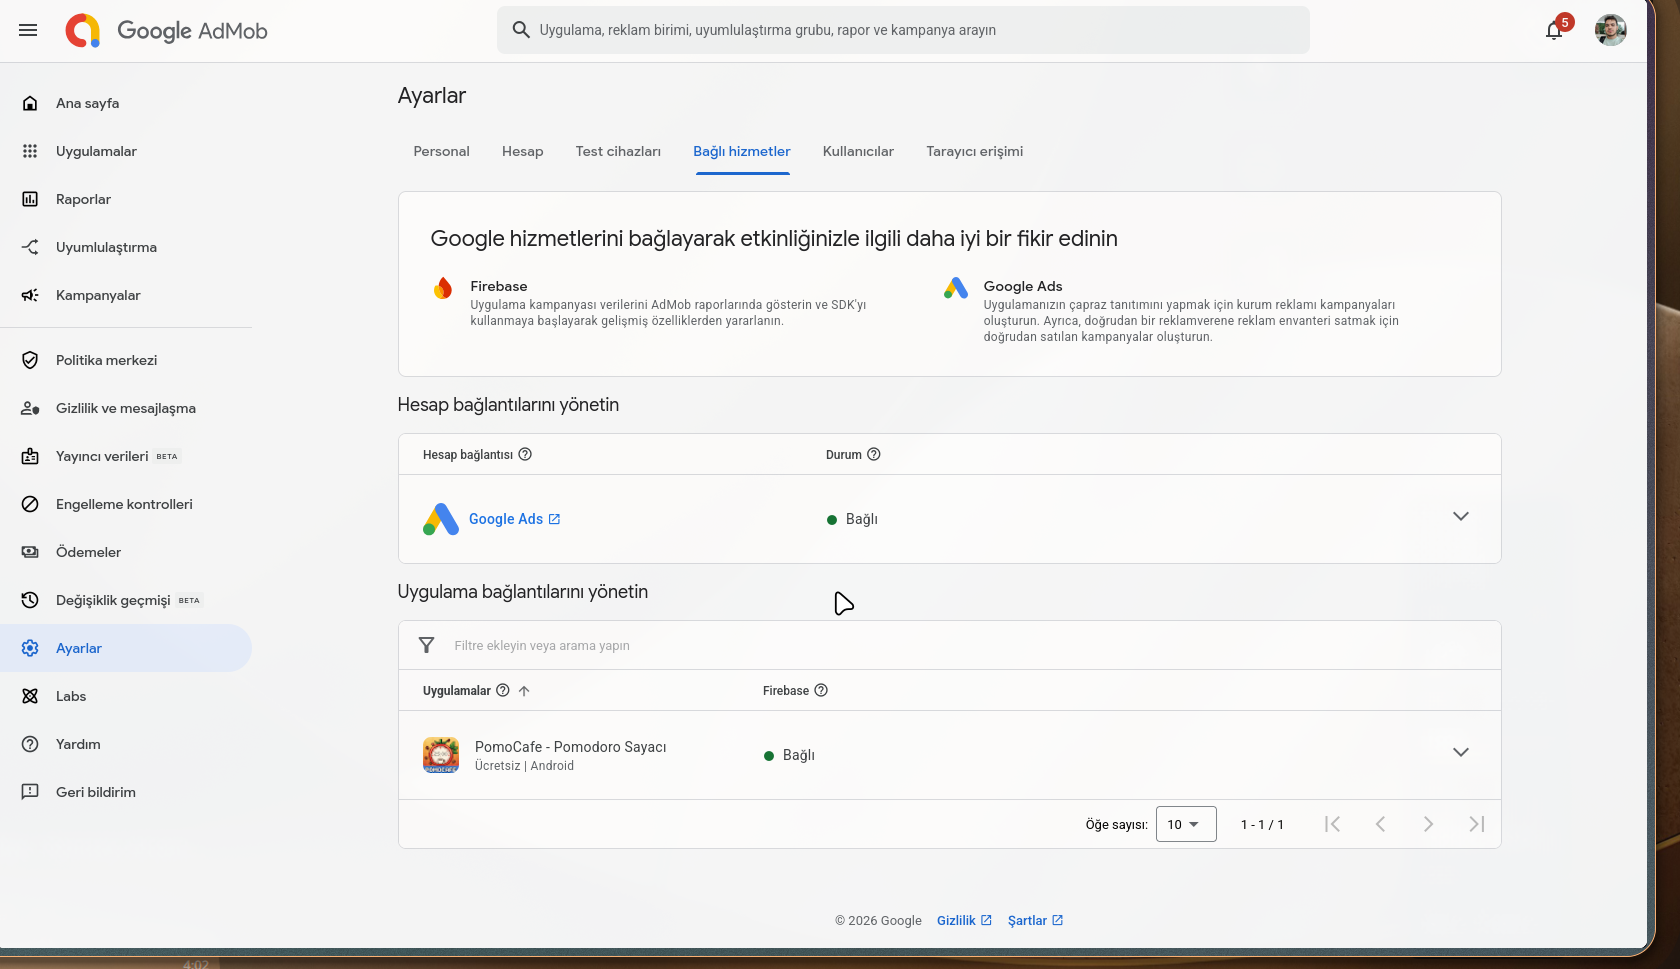Click the Değişiklik geçmişi history icon
The image size is (1680, 969).
(30, 600)
